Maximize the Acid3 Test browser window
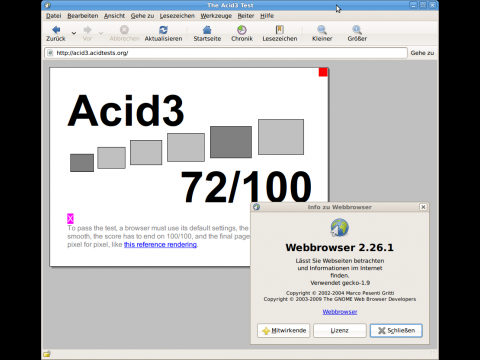This screenshot has height=360, width=480. coord(423,5)
